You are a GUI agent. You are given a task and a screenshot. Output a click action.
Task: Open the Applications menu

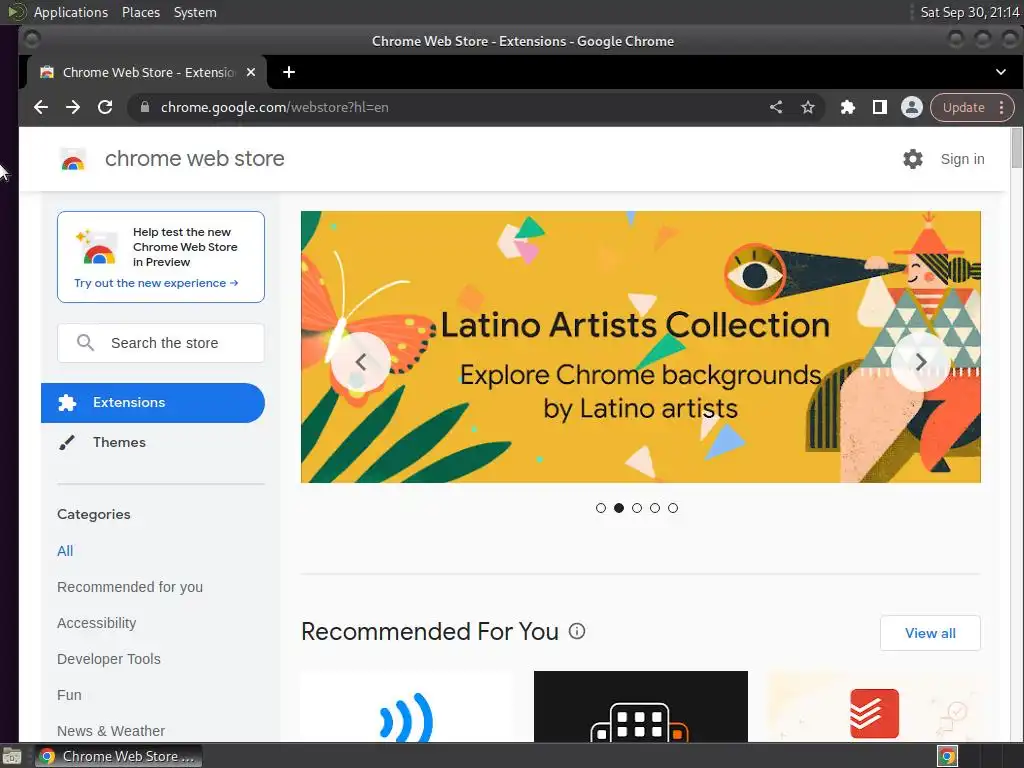[x=71, y=12]
